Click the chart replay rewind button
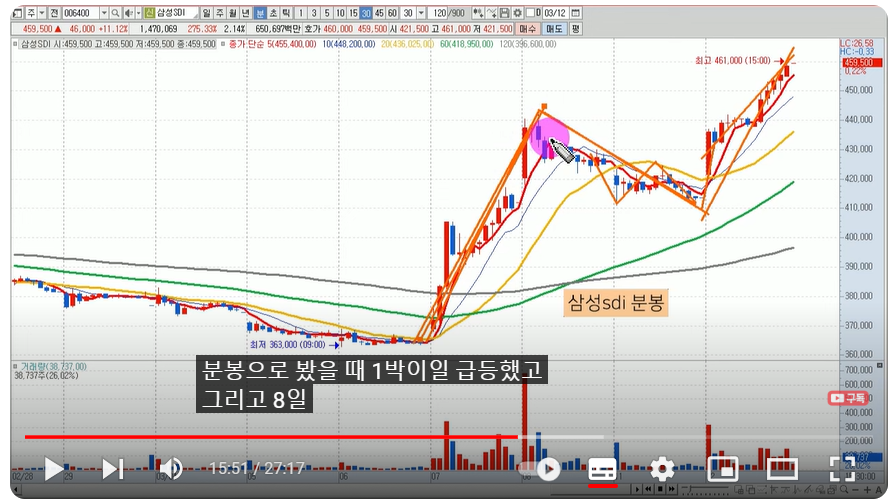893x503 pixels. [x=648, y=489]
